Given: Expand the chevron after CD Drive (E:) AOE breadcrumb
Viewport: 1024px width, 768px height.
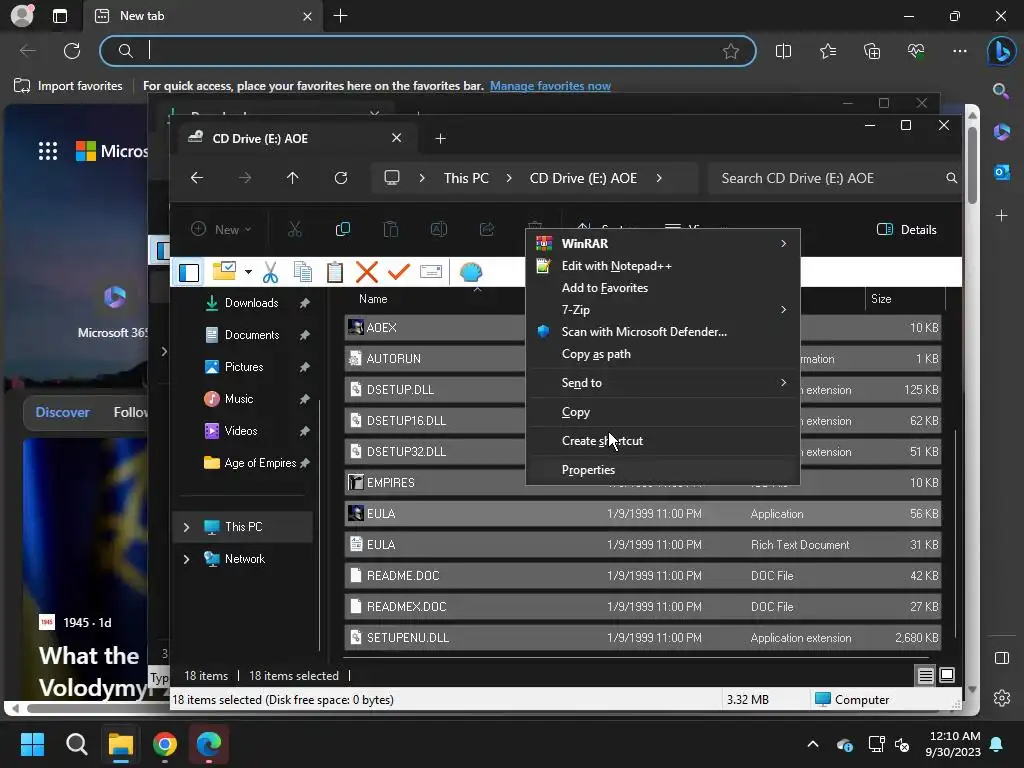Looking at the screenshot, I should click(x=659, y=178).
